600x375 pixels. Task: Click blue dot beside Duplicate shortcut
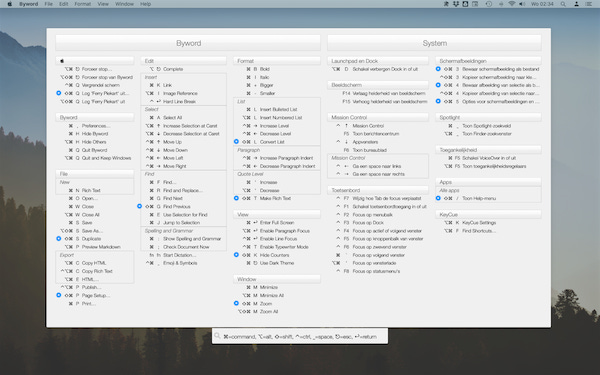[x=59, y=238]
